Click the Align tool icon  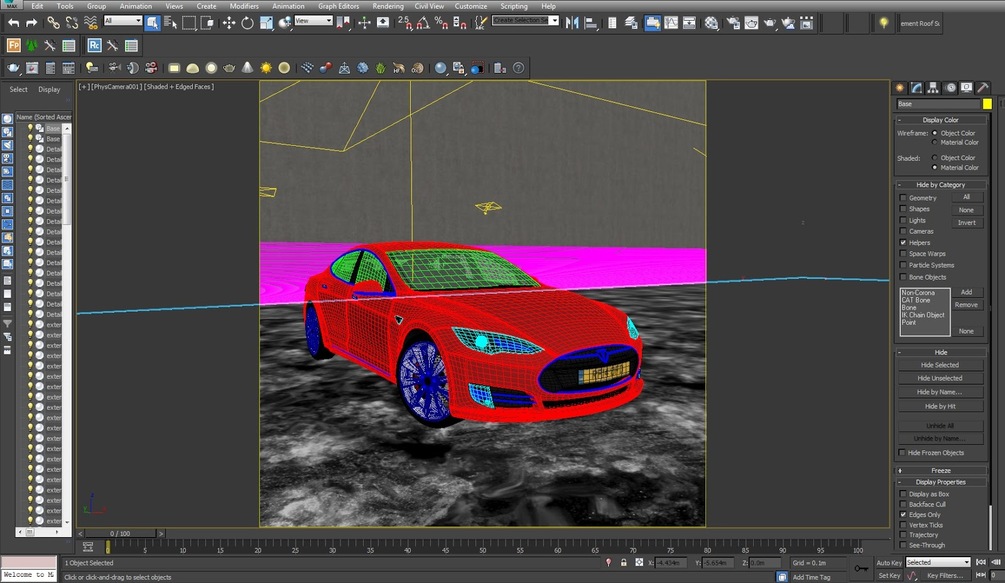point(591,23)
